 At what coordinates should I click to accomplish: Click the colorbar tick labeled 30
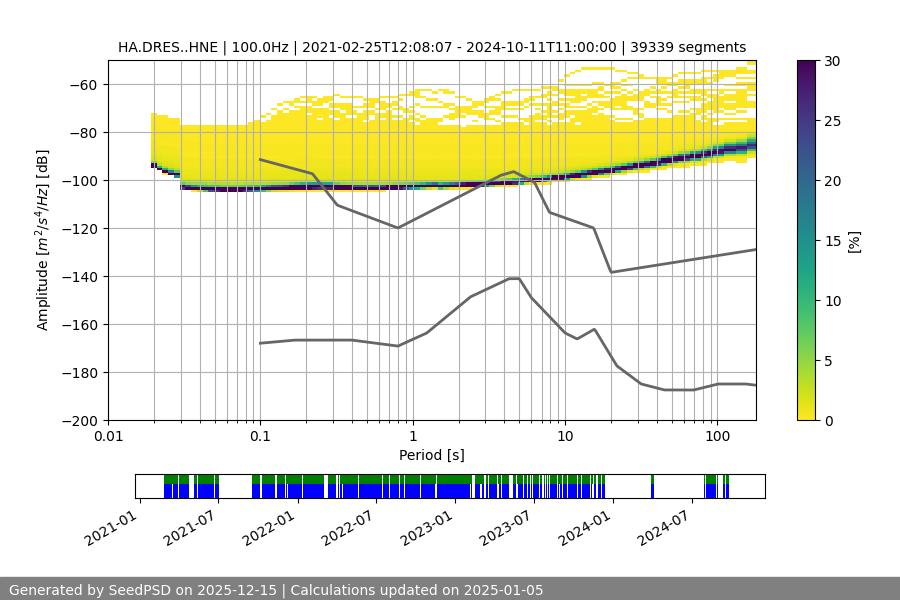coord(833,61)
